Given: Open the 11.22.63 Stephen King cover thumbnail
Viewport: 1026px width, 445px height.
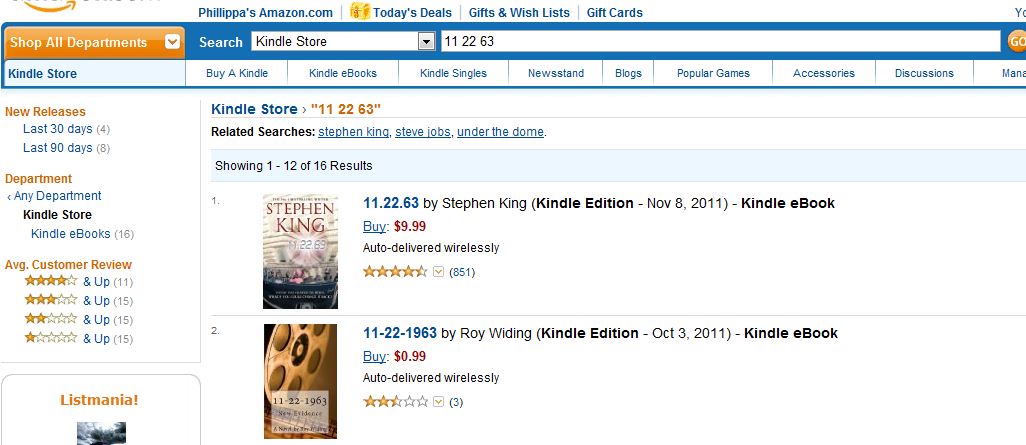Looking at the screenshot, I should coord(300,252).
